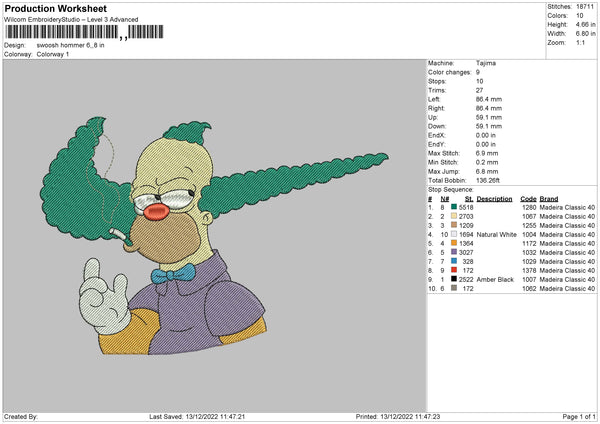Click the red swatch in row 8
This screenshot has width=600, height=424.
(x=454, y=270)
